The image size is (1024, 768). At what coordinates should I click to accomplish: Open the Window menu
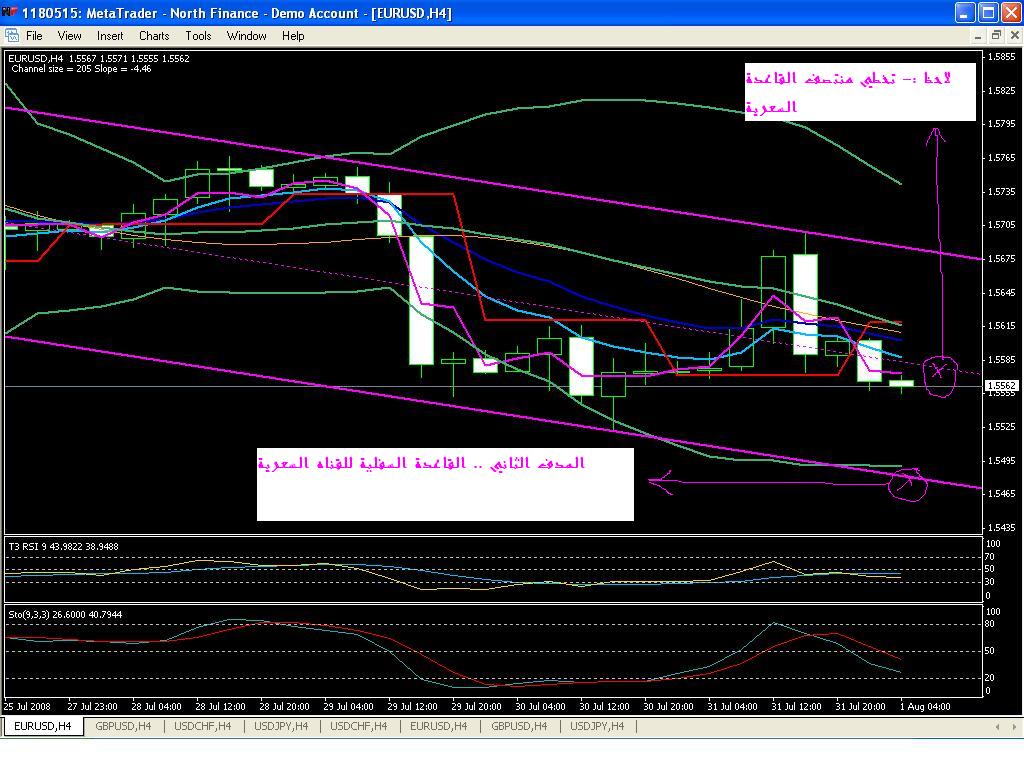click(246, 36)
